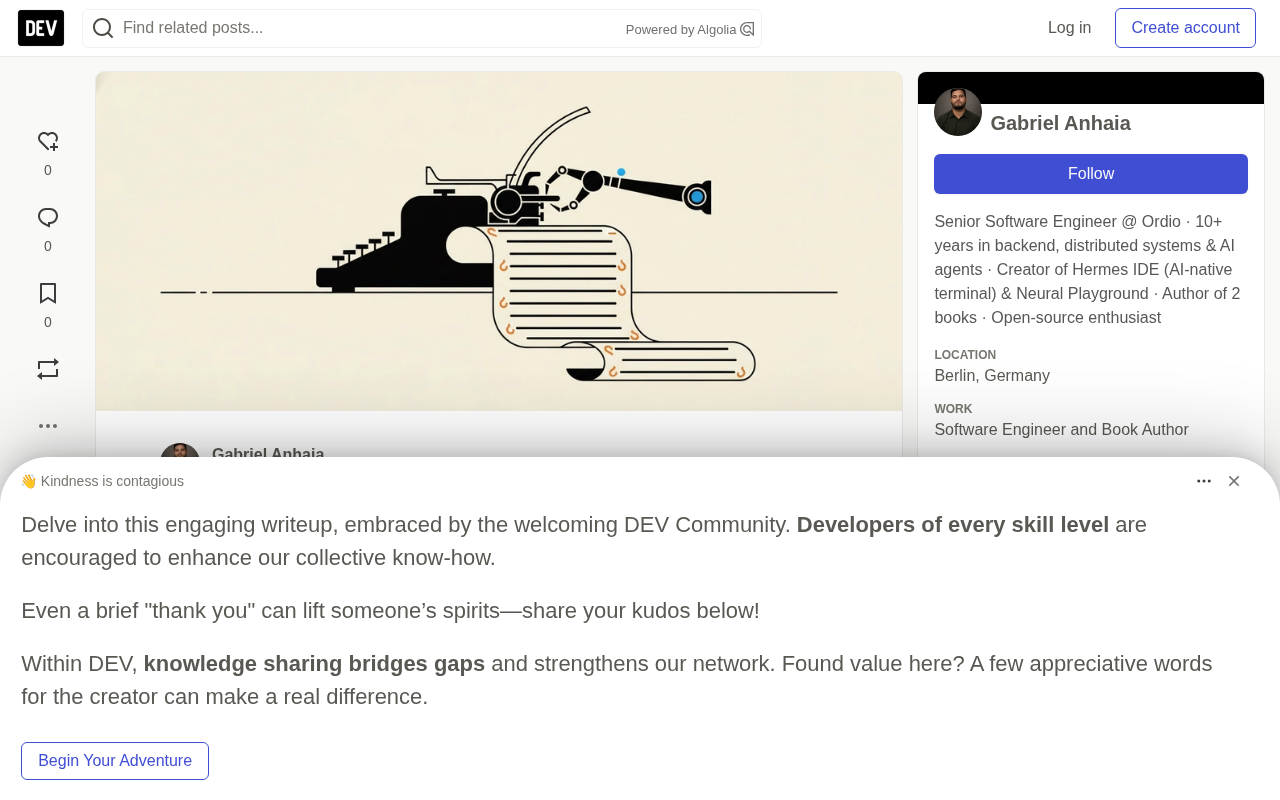Click the location text Berlin, Germany
The image size is (1280, 800).
pyautogui.click(x=992, y=376)
